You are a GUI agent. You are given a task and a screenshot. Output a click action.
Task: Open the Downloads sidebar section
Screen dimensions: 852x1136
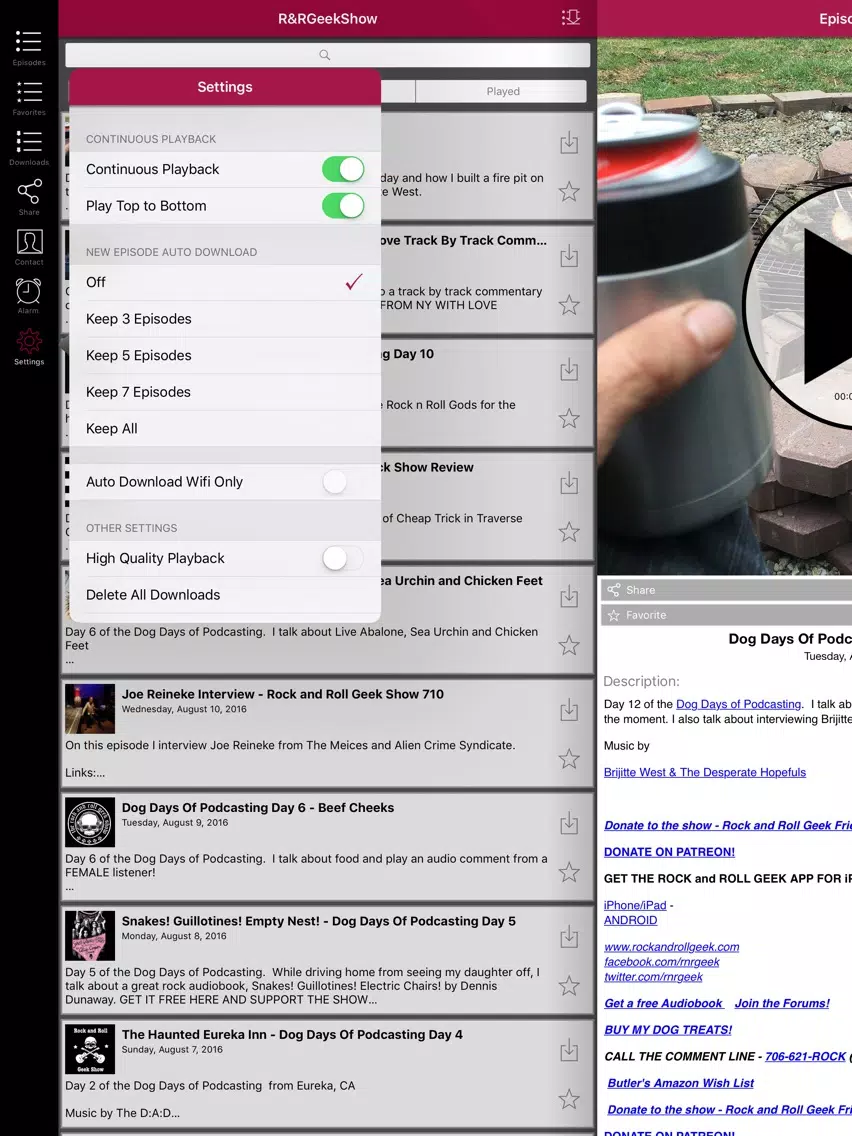coord(28,148)
